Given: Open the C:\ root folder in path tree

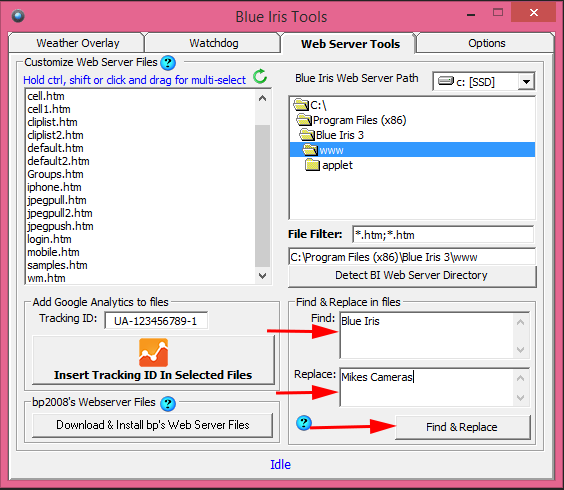Looking at the screenshot, I should pos(310,105).
